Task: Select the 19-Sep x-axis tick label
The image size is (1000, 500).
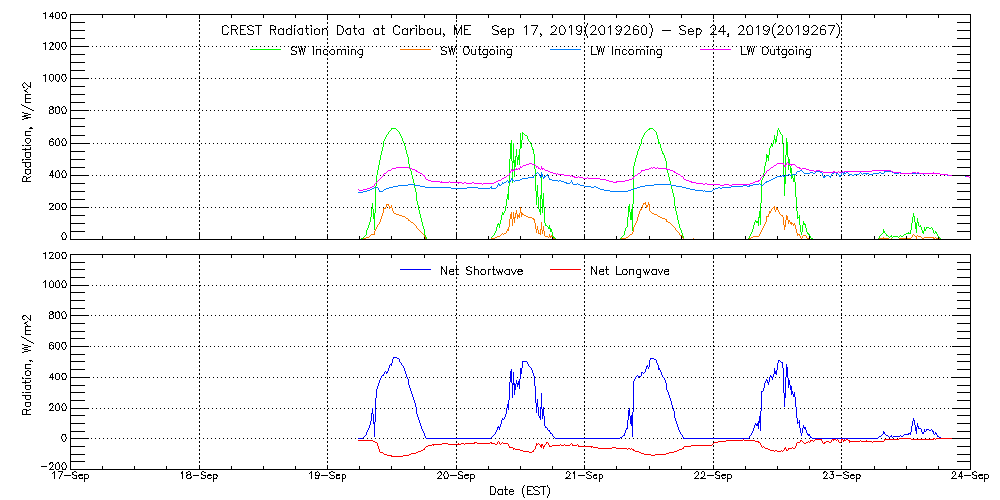Action: tap(329, 477)
